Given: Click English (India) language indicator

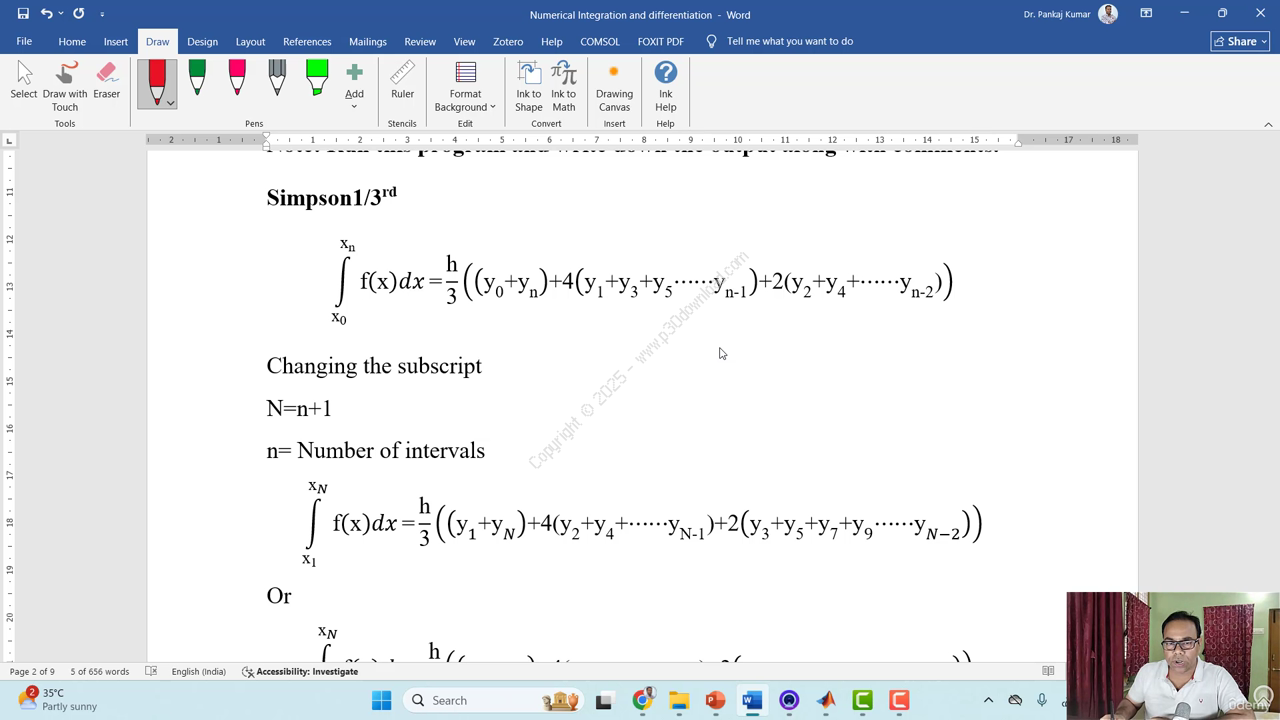Looking at the screenshot, I should pos(199,671).
